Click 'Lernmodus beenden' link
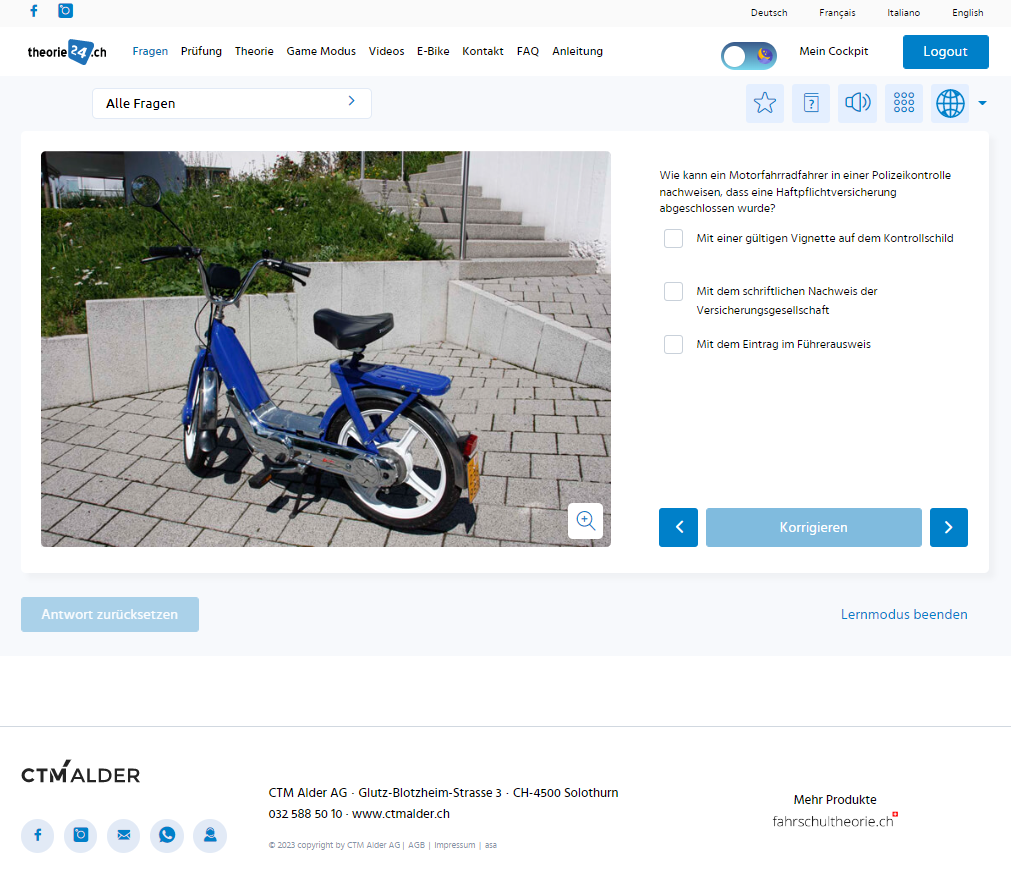The height and width of the screenshot is (873, 1011). [x=904, y=614]
